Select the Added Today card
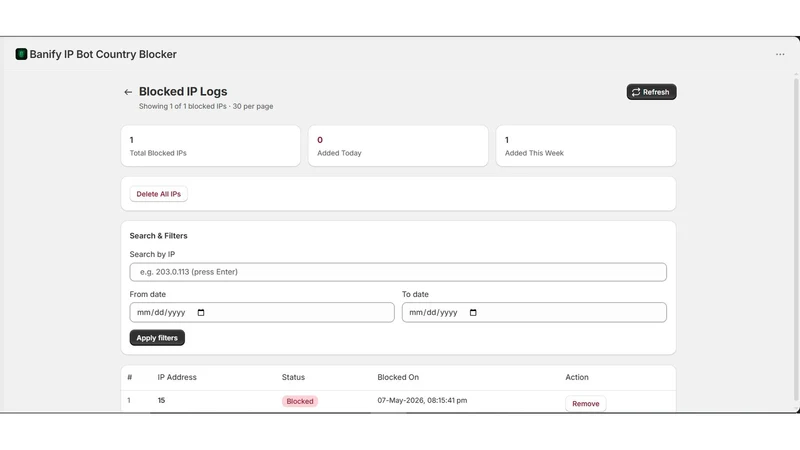 click(x=398, y=146)
